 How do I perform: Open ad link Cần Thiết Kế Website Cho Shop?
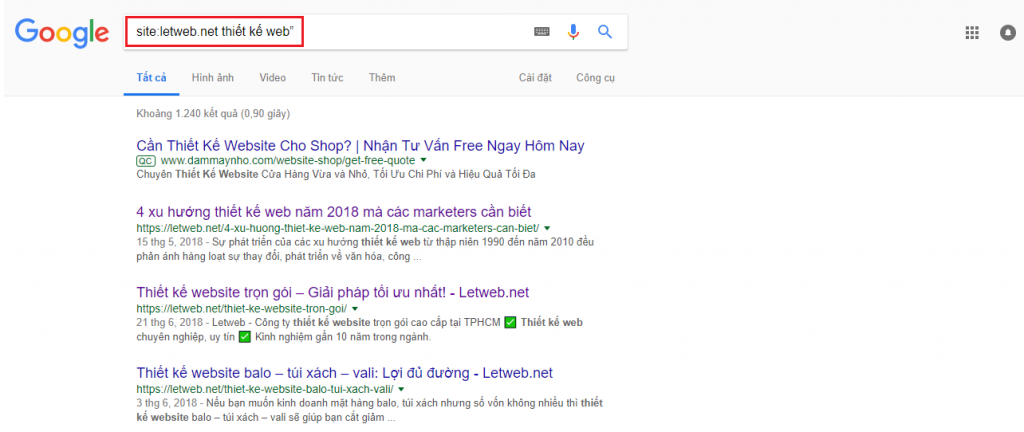click(360, 146)
